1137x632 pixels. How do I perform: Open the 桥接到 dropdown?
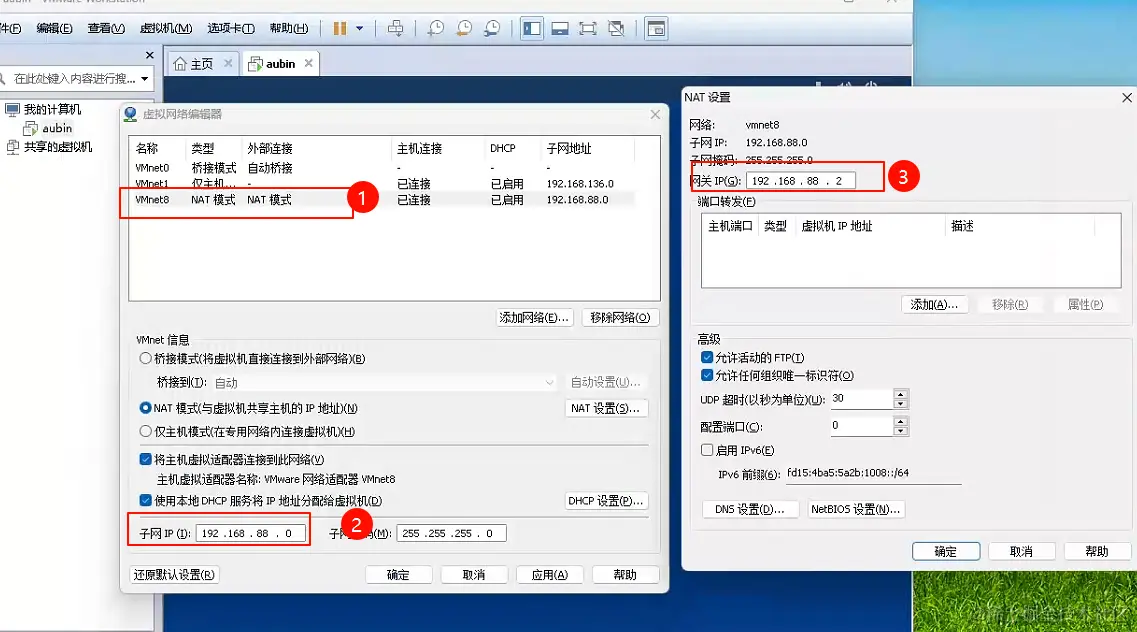384,382
